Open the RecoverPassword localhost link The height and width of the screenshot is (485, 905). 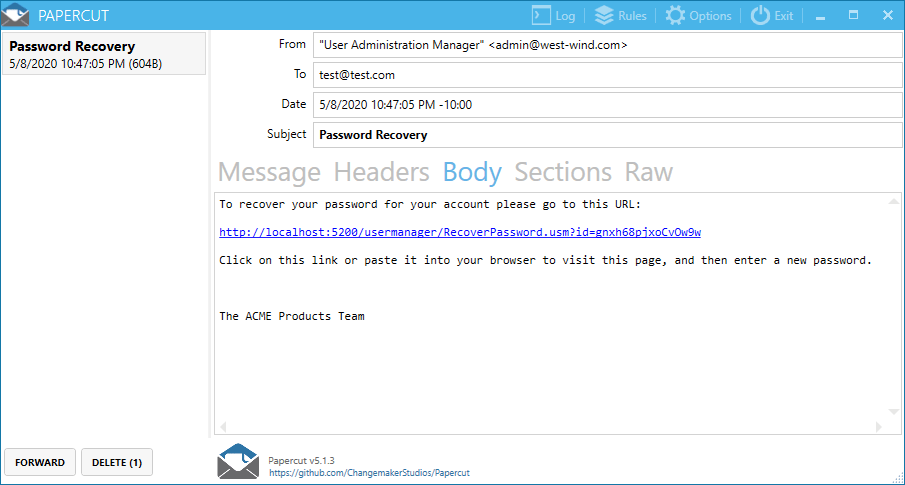coord(460,232)
